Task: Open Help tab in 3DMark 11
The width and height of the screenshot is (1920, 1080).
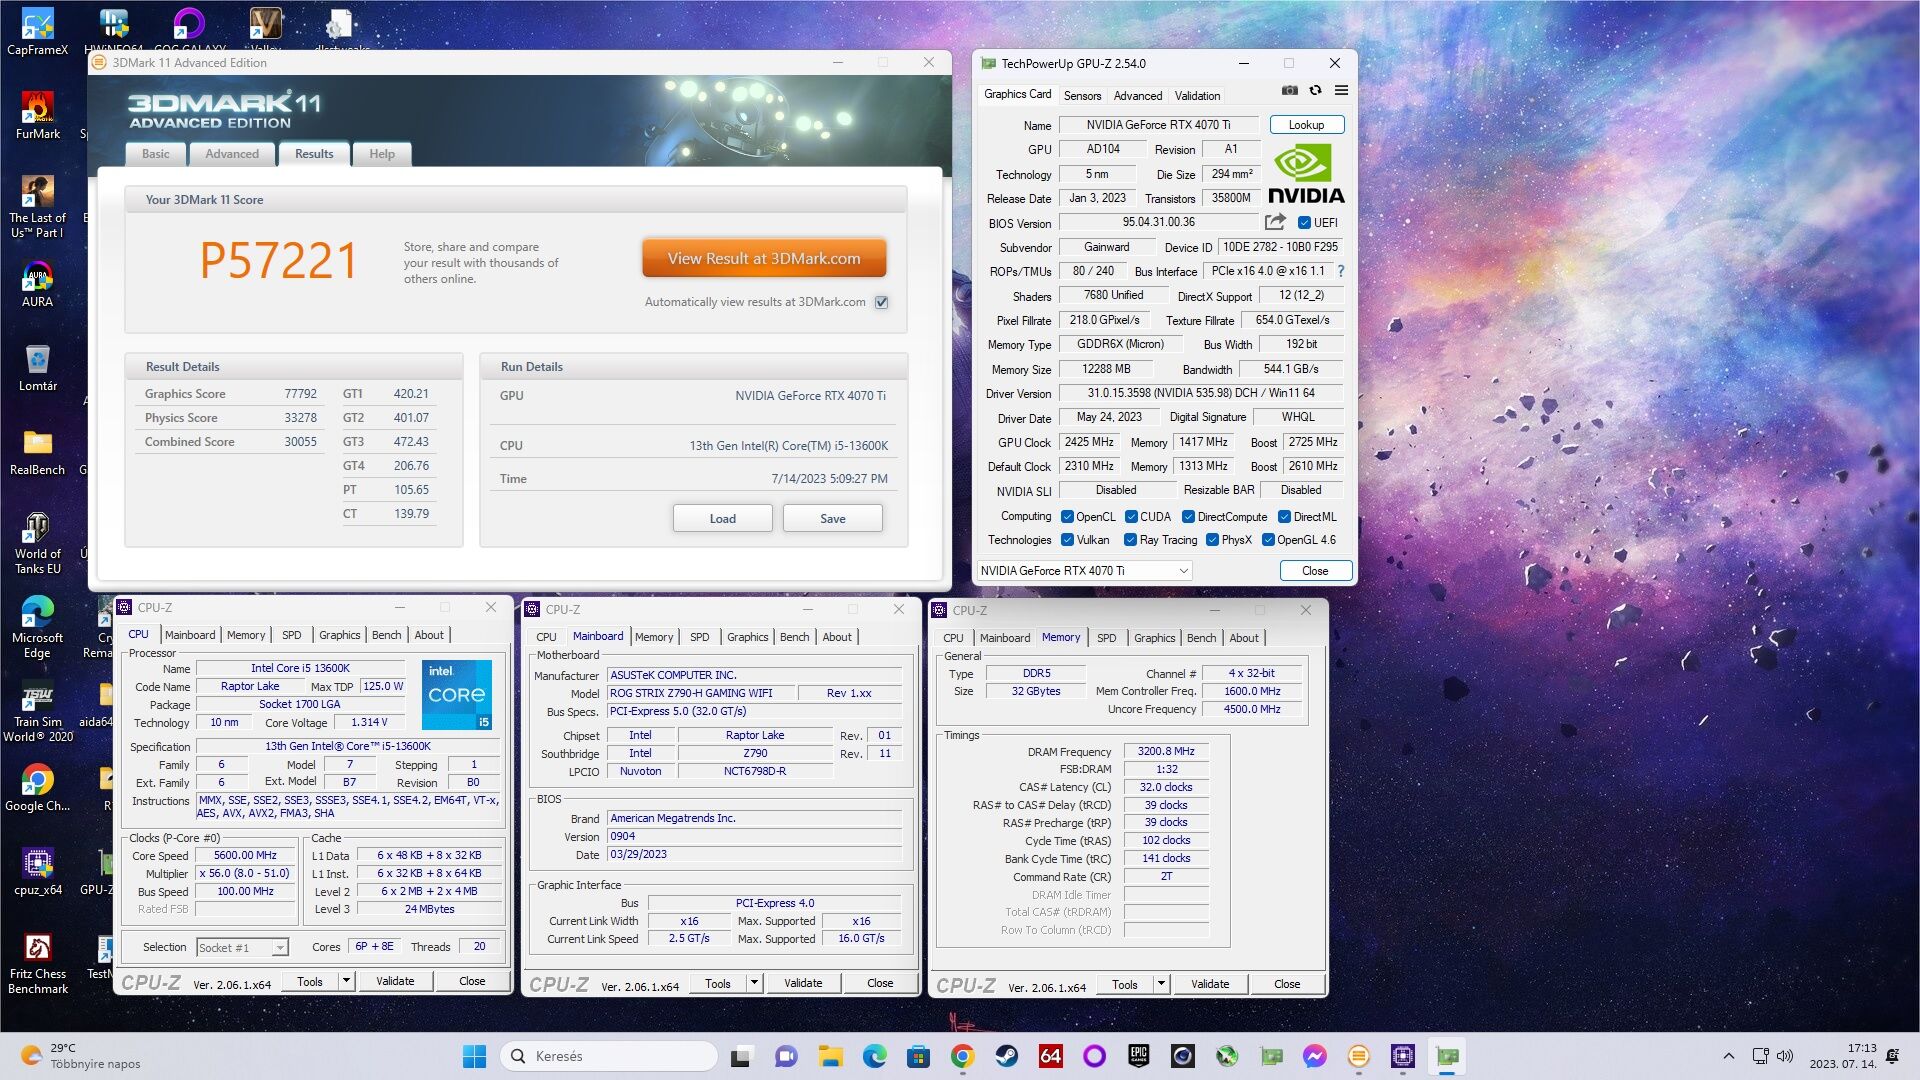Action: (382, 154)
